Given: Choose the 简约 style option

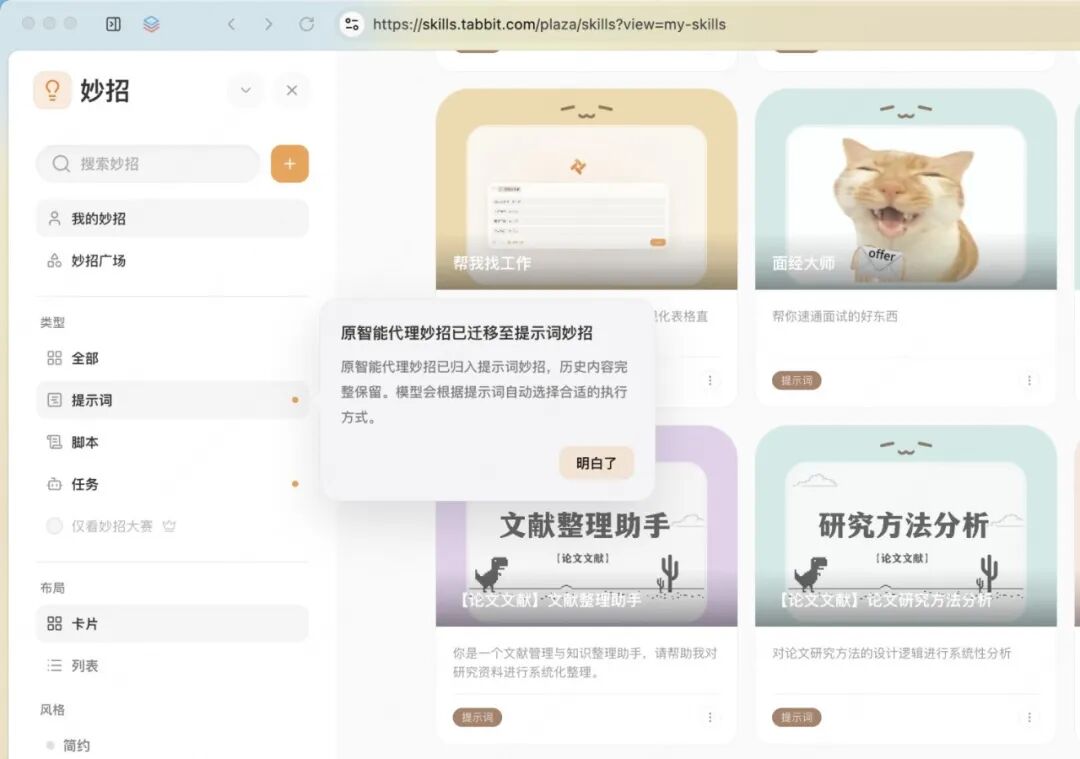Looking at the screenshot, I should click(69, 745).
